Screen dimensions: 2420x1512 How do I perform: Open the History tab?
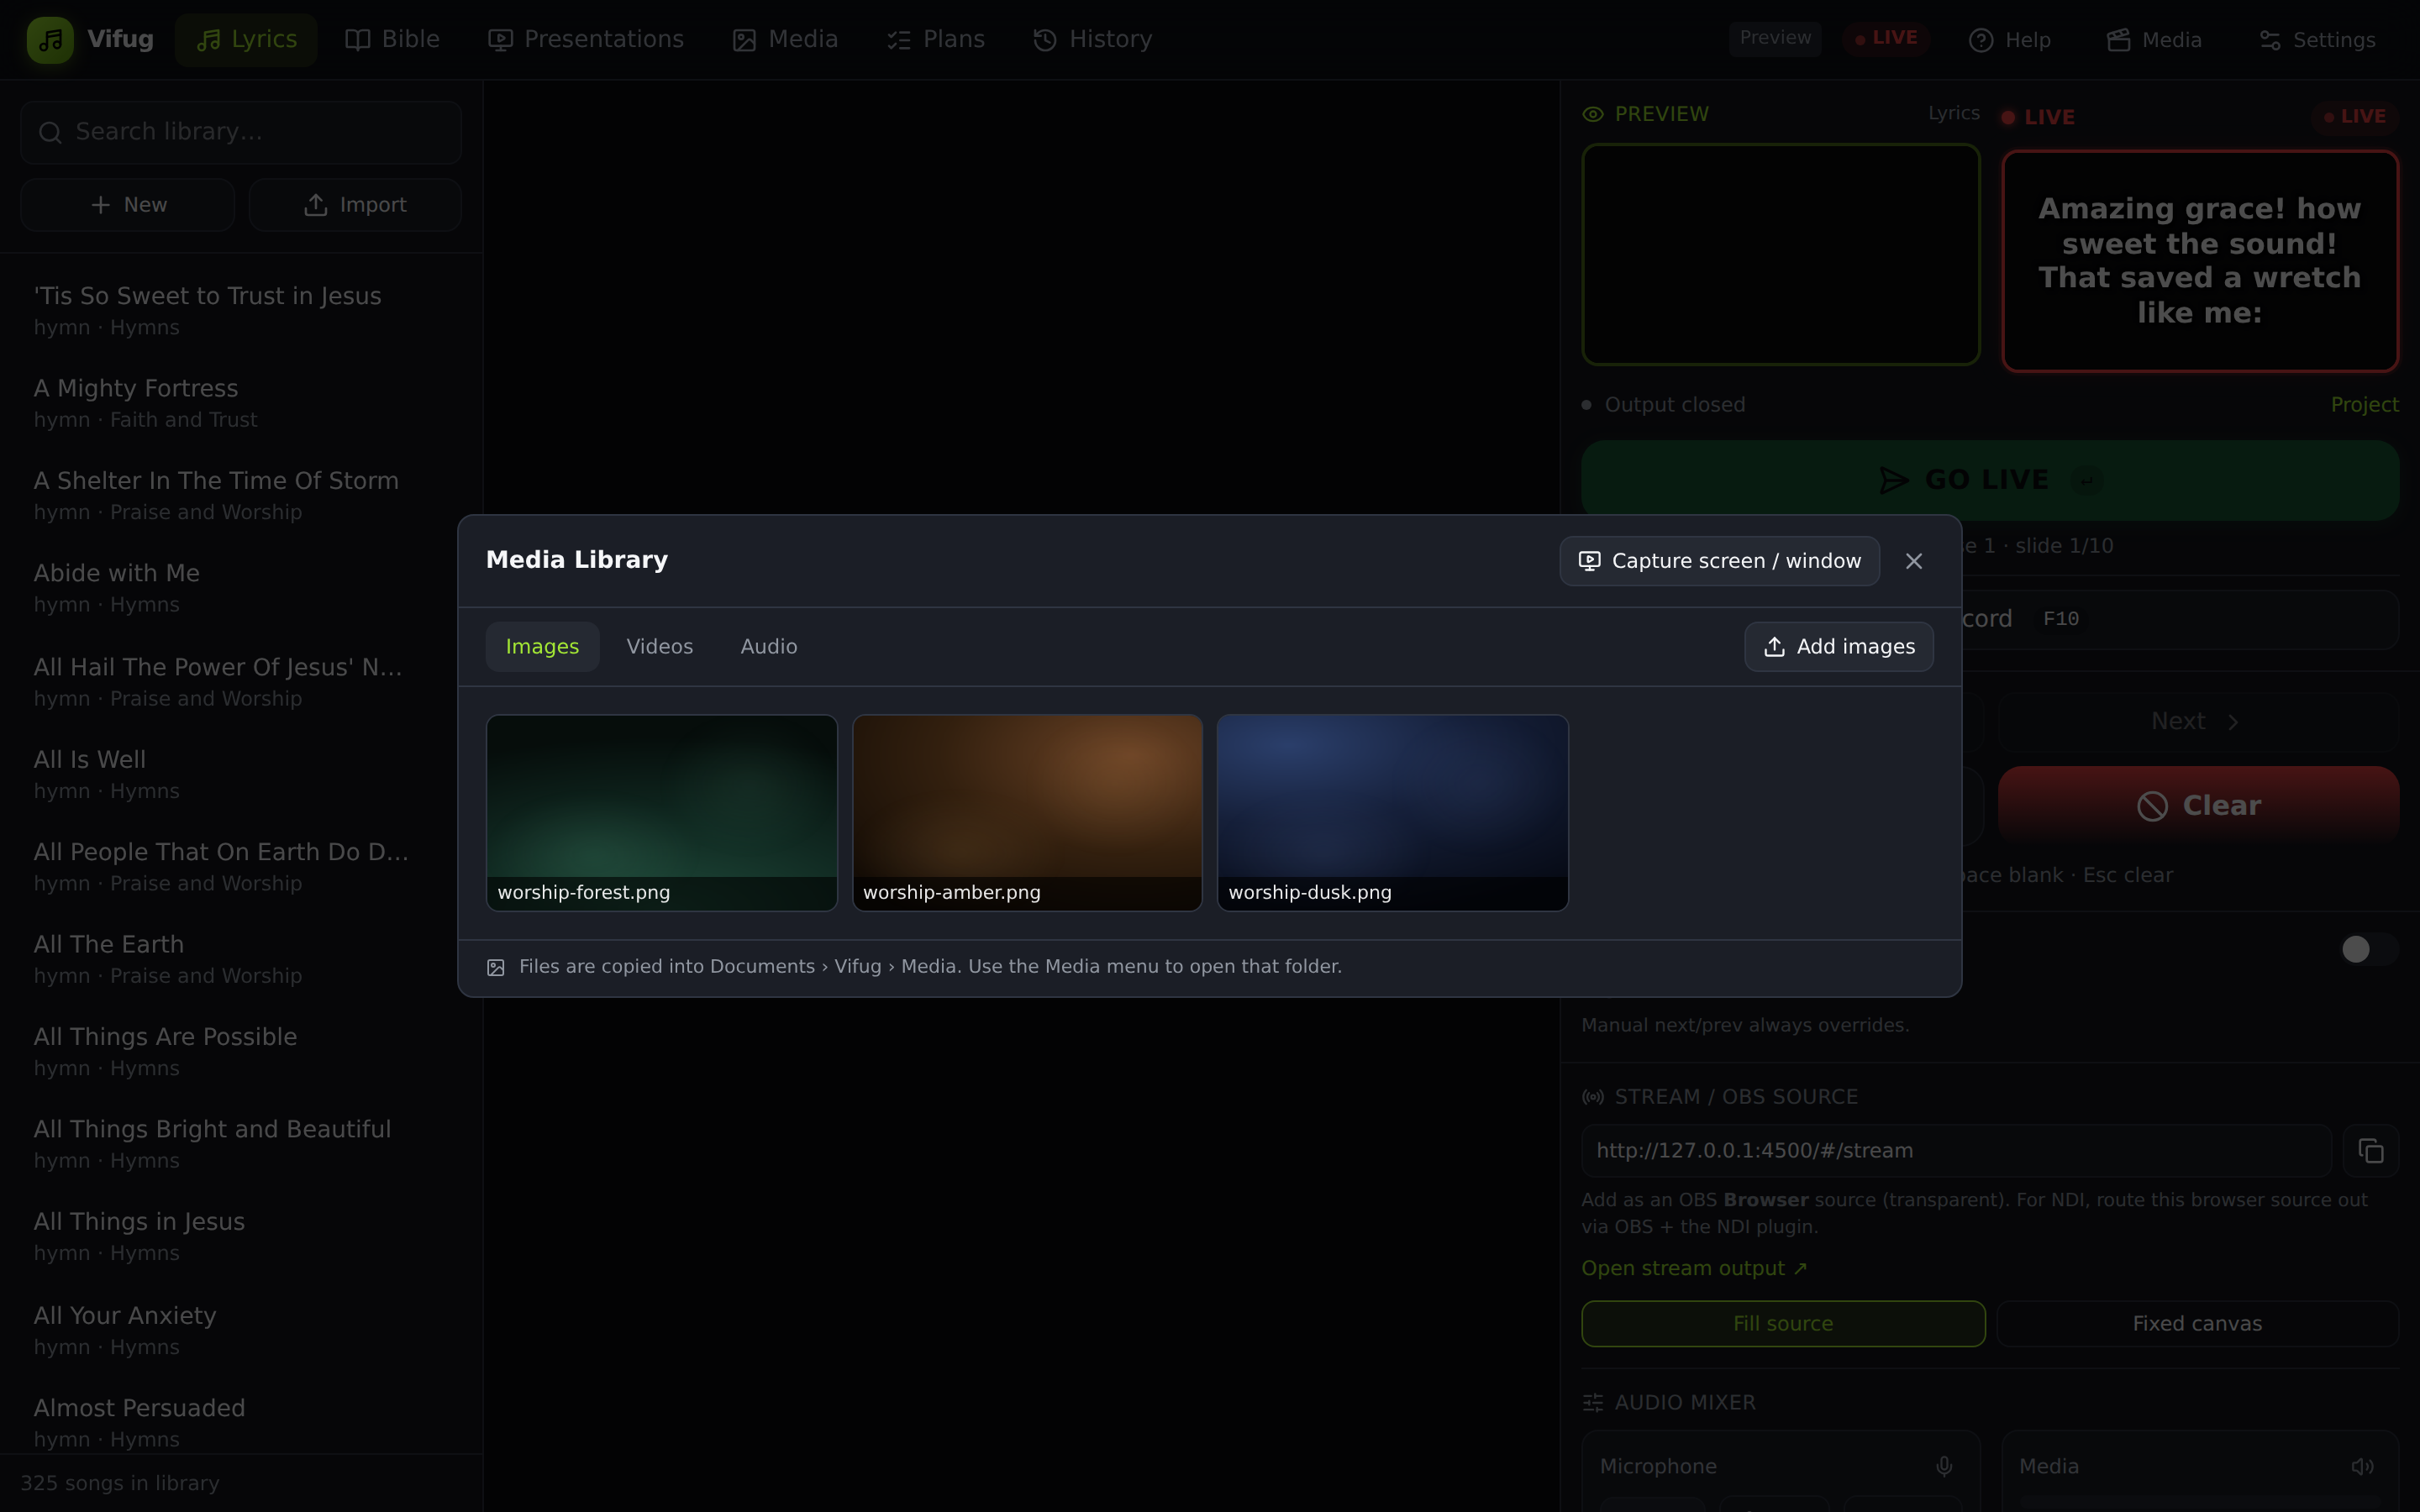[x=1092, y=40]
